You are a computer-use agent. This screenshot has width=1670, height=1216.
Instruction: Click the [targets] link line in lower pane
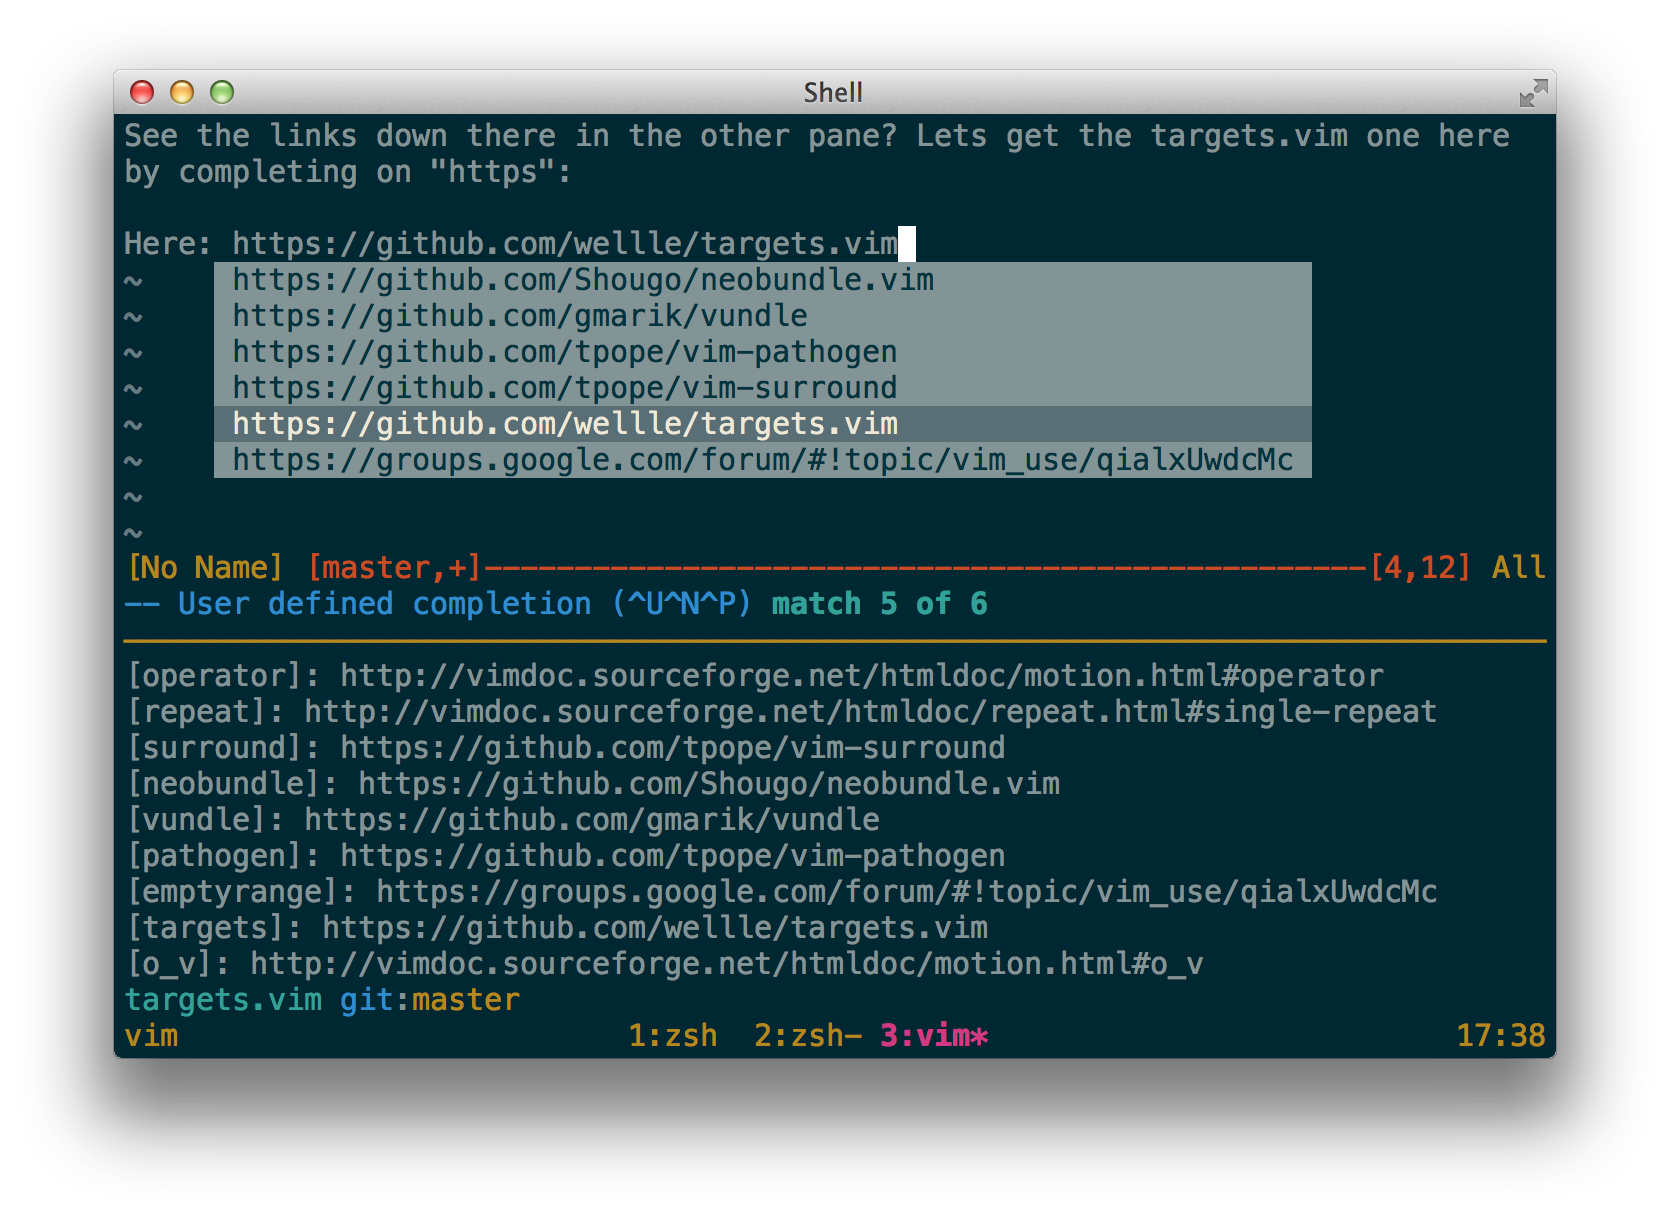coord(557,928)
